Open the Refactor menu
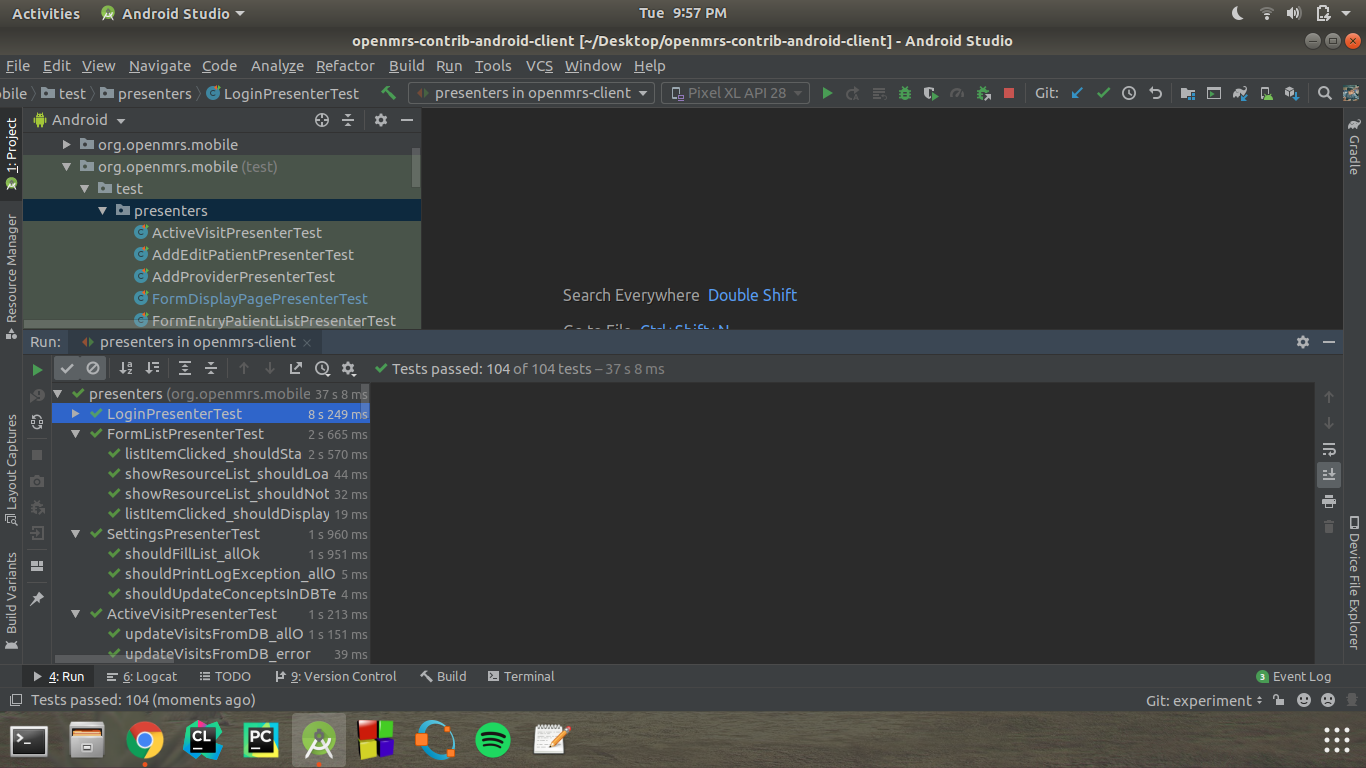Image resolution: width=1366 pixels, height=768 pixels. tap(345, 66)
